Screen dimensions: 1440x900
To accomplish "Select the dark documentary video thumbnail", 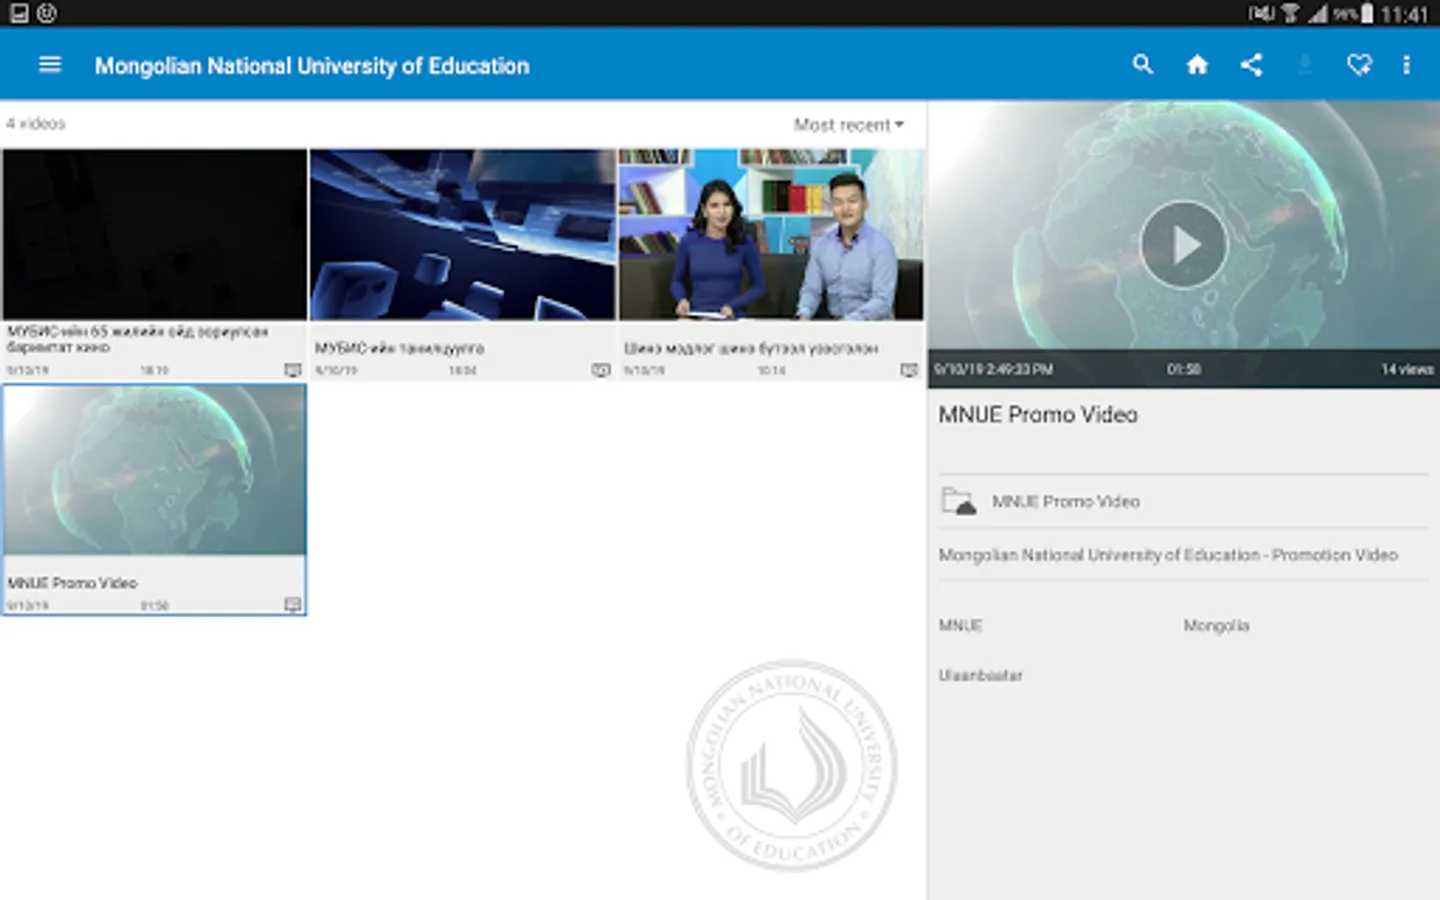I will point(154,235).
